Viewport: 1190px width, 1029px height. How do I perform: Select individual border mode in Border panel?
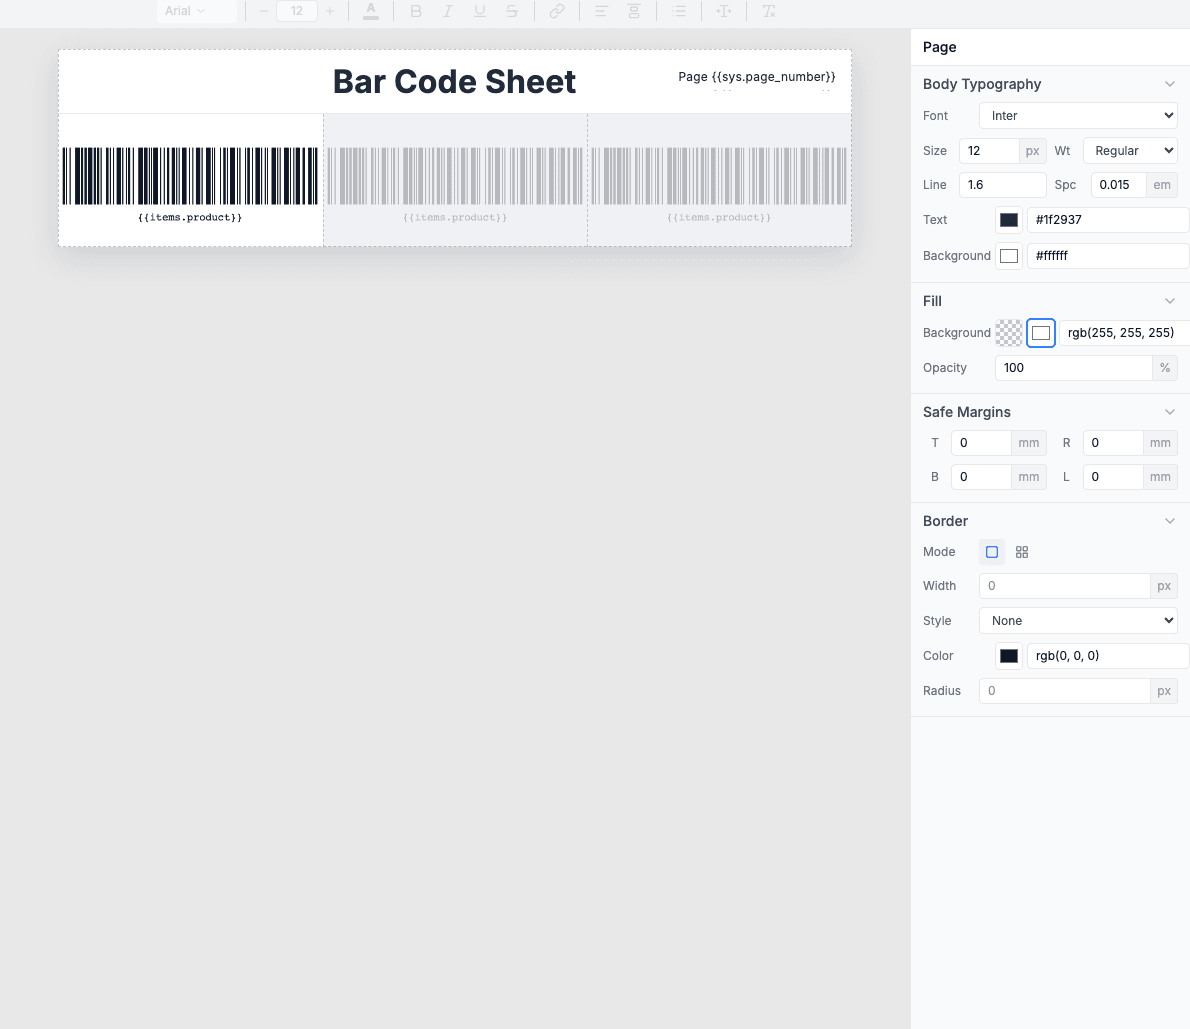[x=991, y=551]
